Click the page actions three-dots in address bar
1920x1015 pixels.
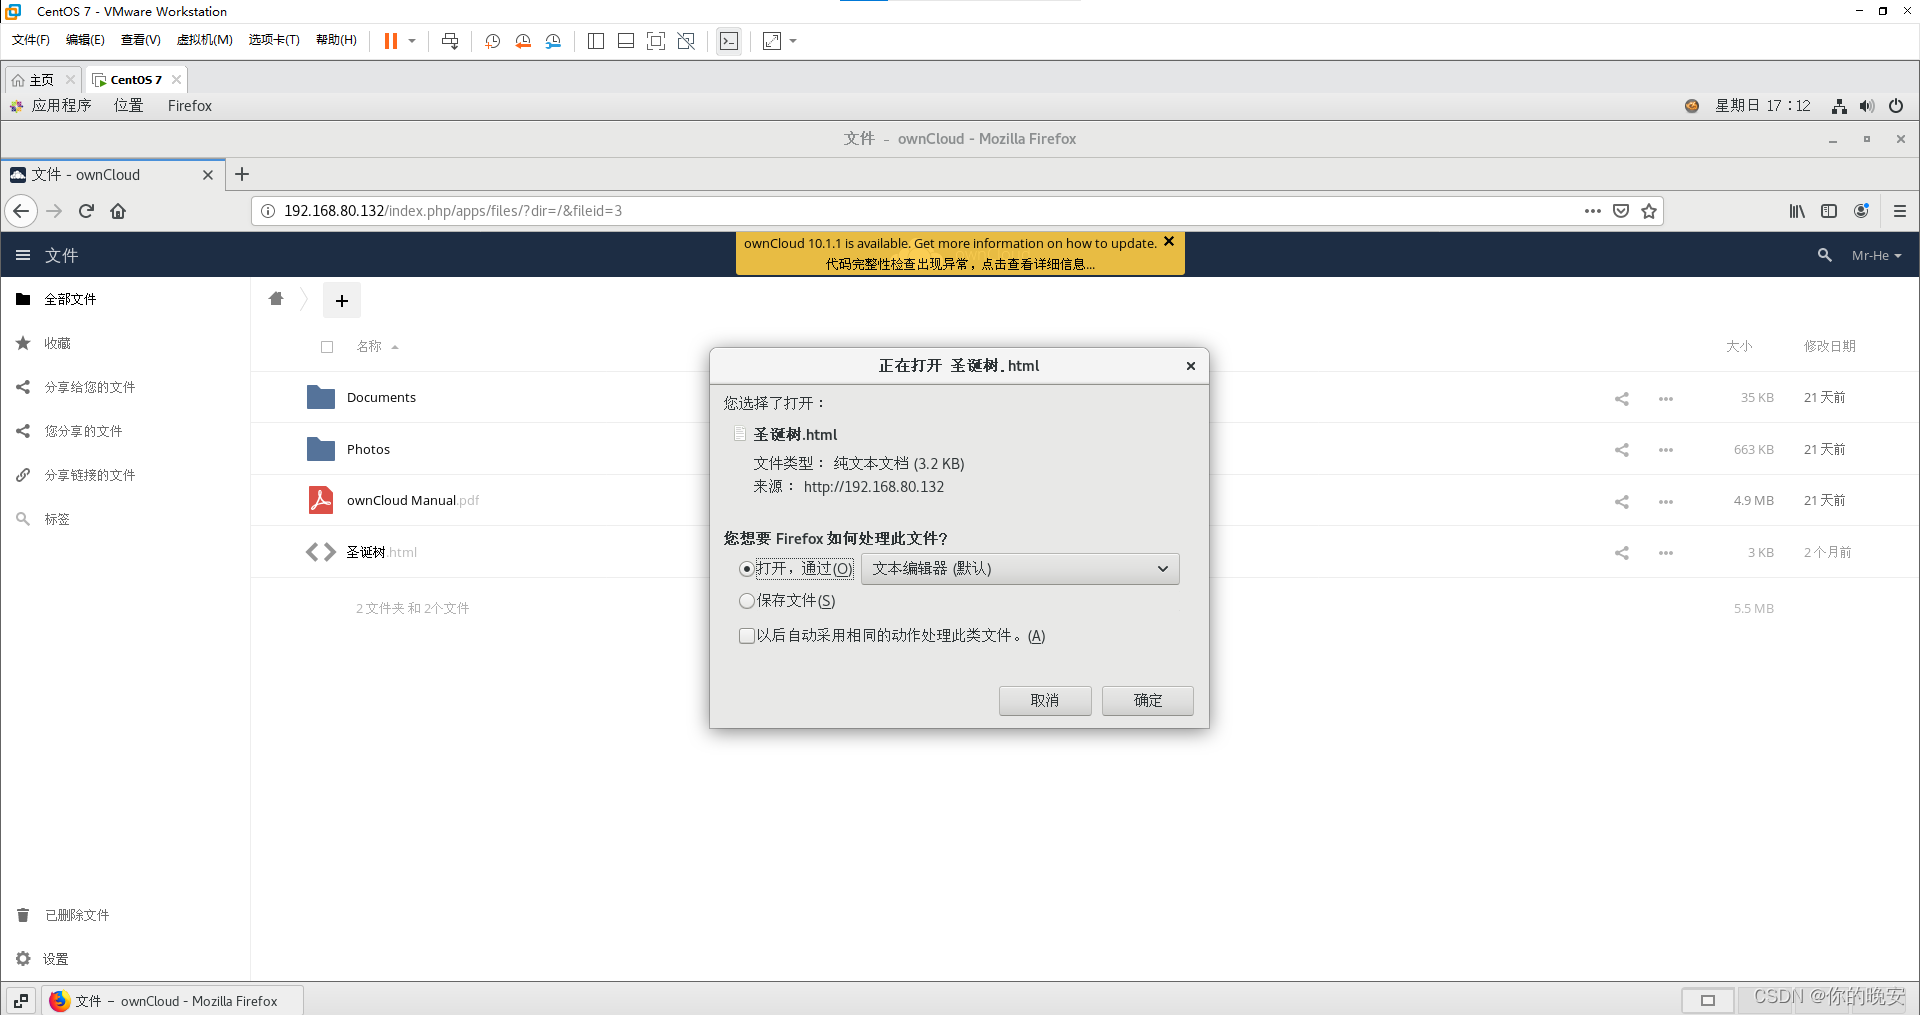coord(1593,211)
